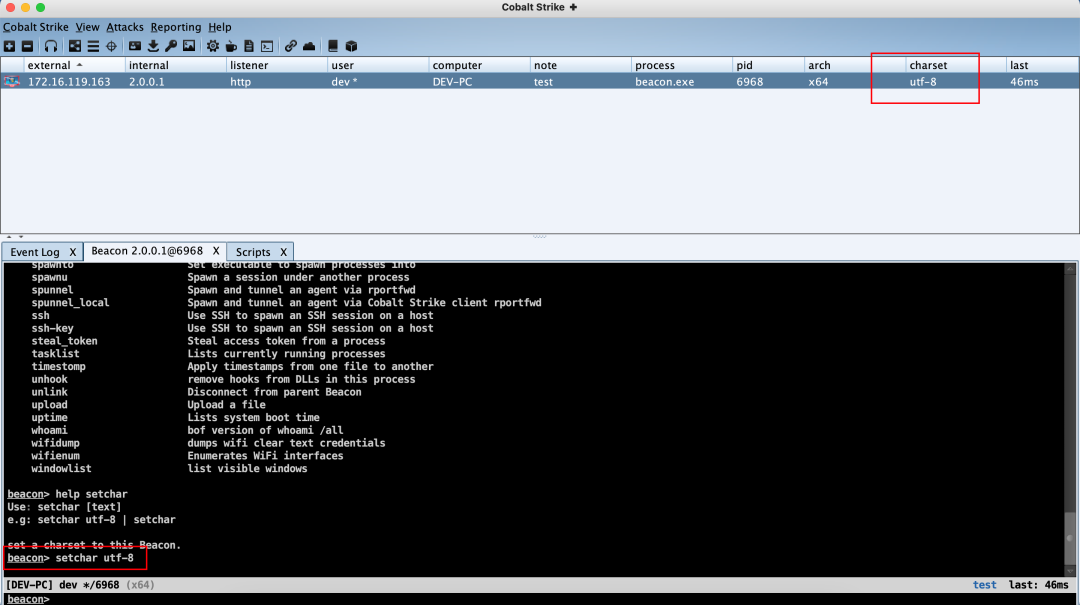Click the '[DEV-PC] dev */6968' status bar text
Viewport: 1080px width, 605px height.
click(x=62, y=585)
